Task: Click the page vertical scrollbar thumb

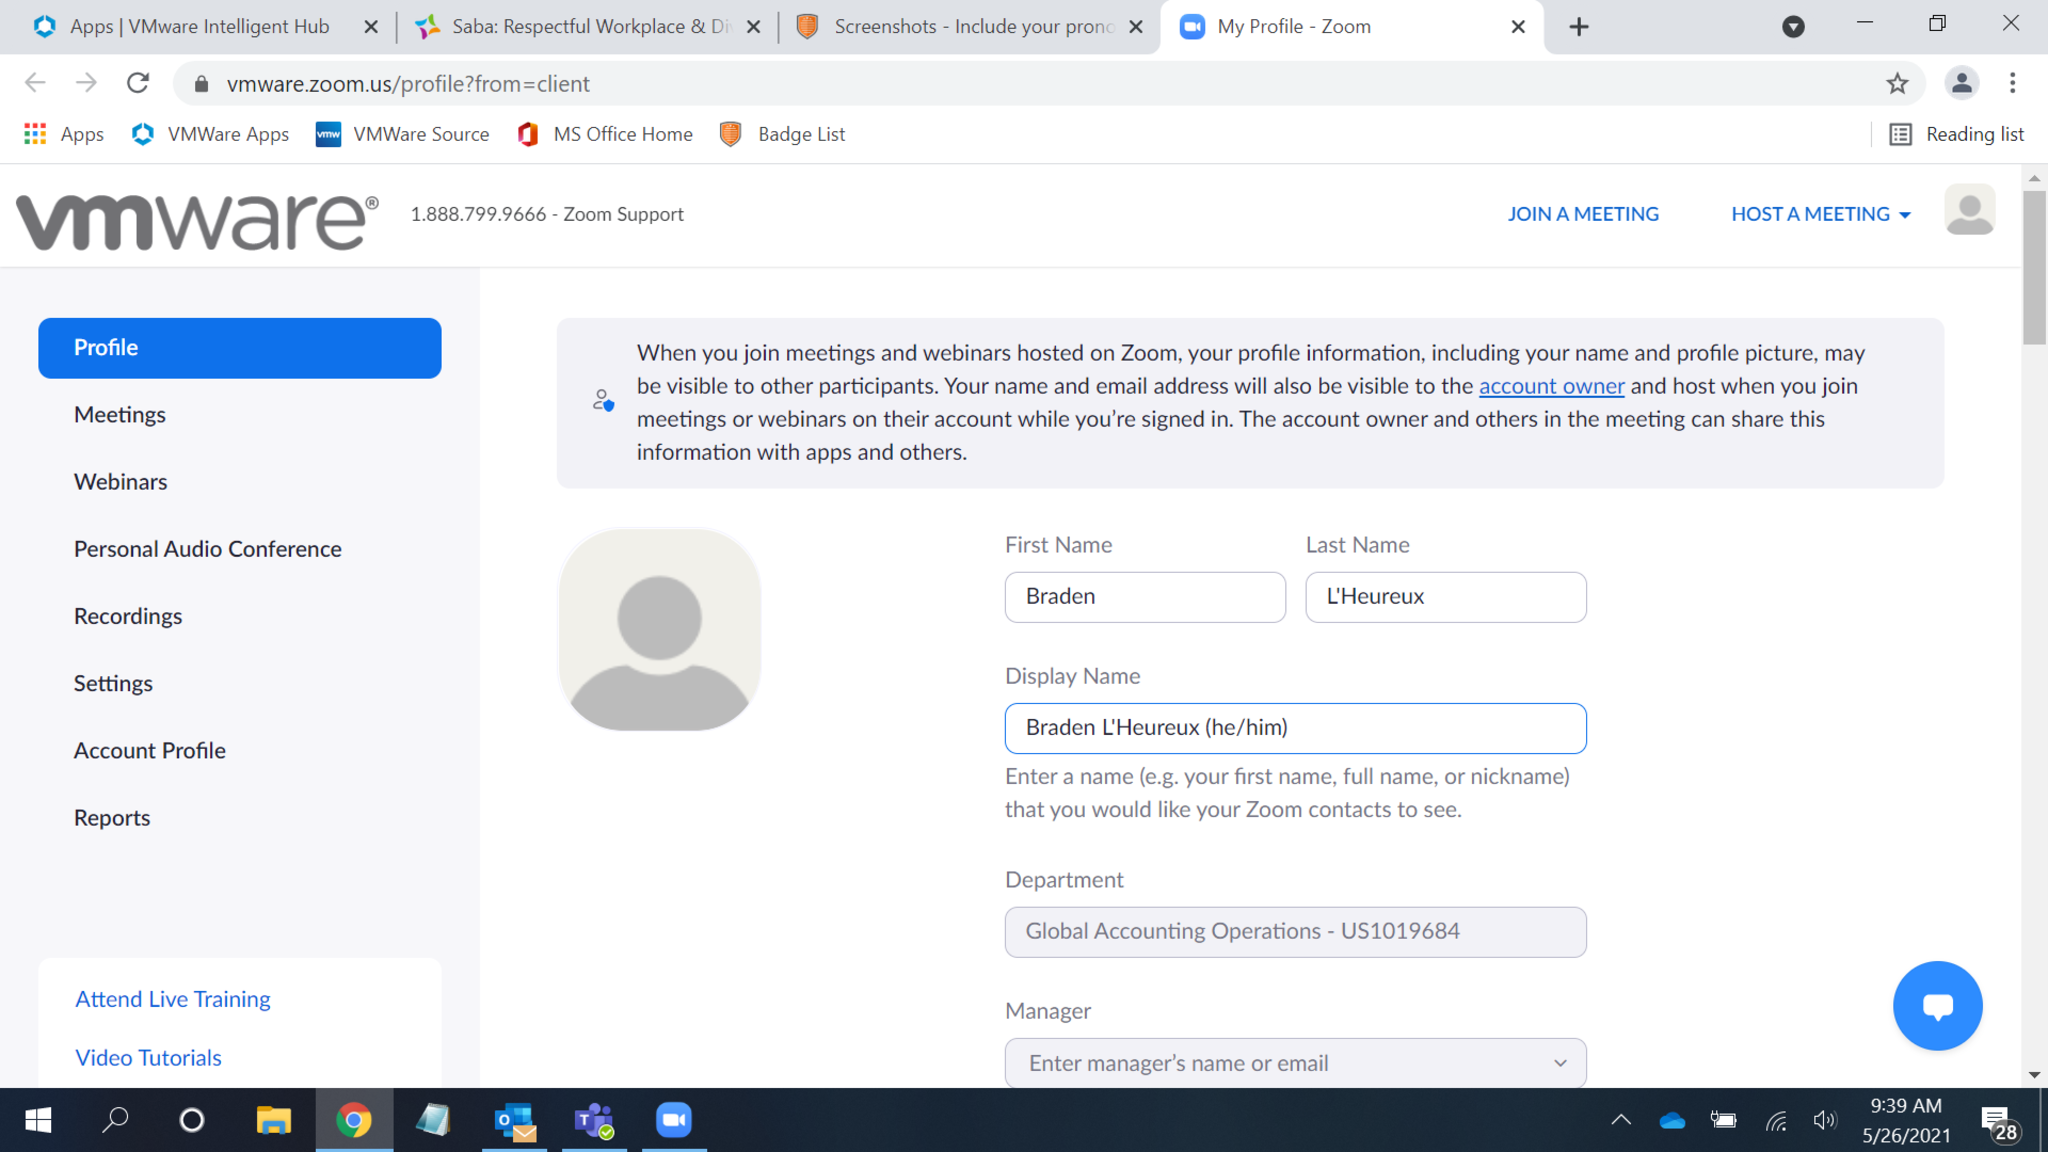Action: point(2034,270)
